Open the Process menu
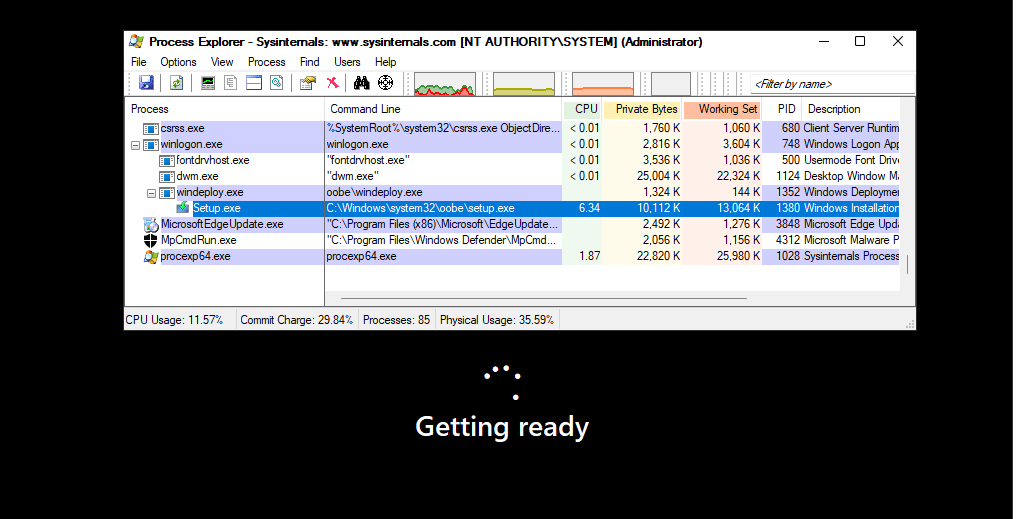 266,62
